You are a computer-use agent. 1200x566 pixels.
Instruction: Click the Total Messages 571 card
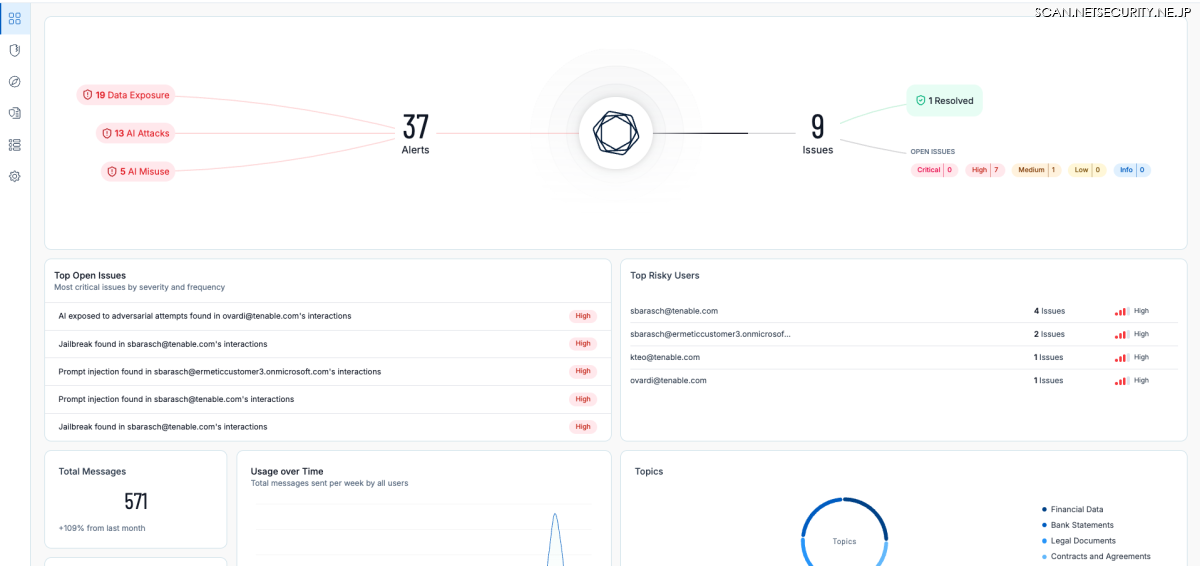pos(136,499)
